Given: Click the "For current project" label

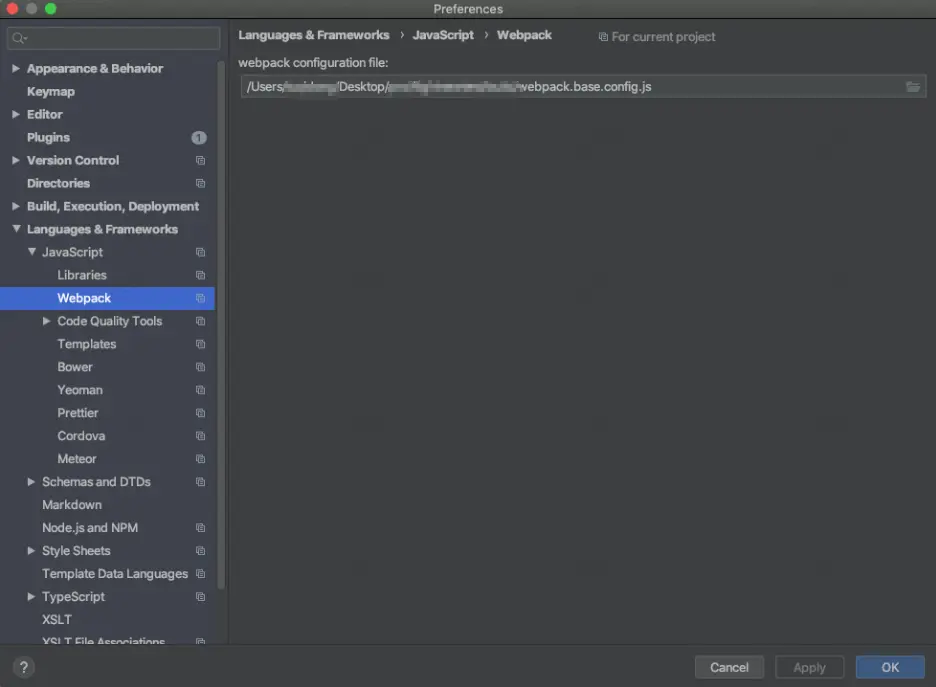Looking at the screenshot, I should 663,37.
